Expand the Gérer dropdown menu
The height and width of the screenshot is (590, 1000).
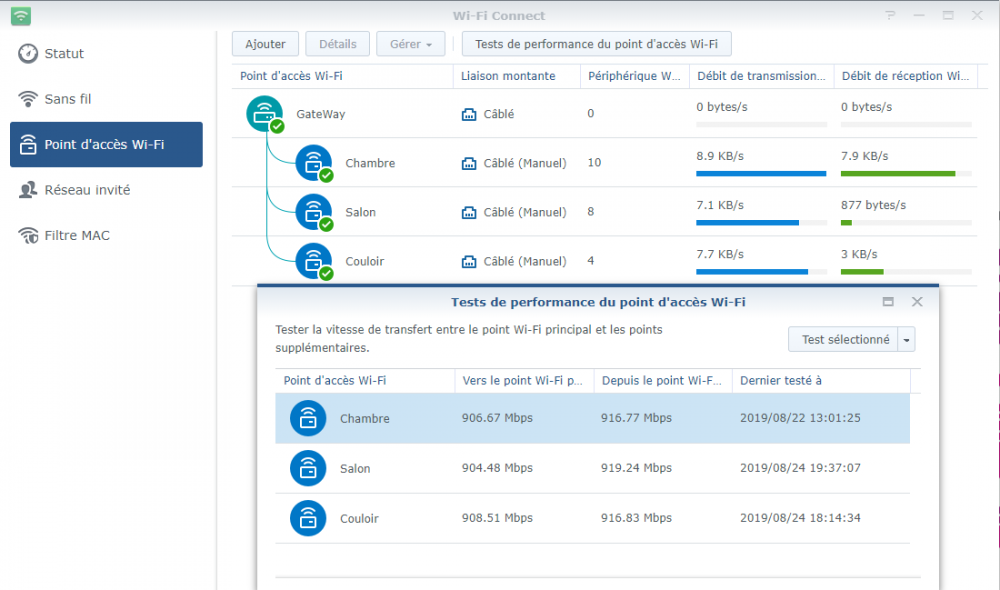pyautogui.click(x=411, y=44)
